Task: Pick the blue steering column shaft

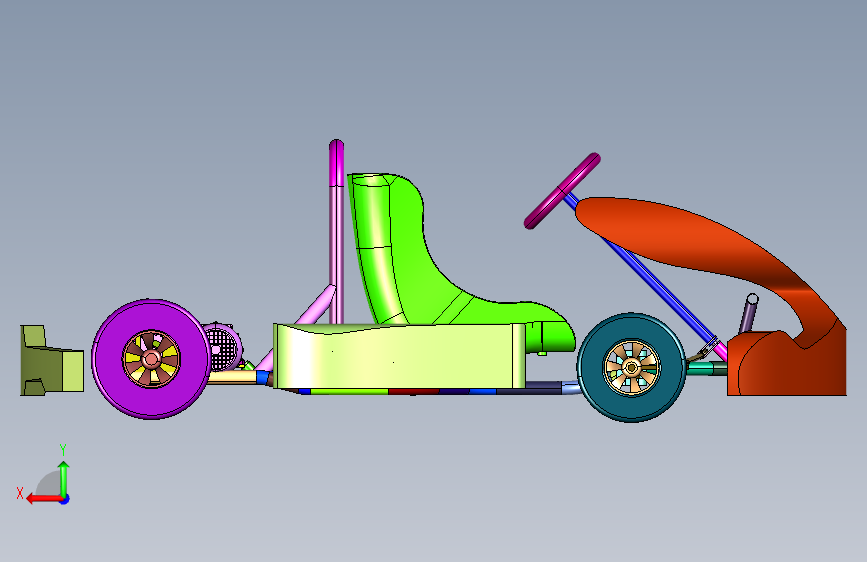Action: (658, 285)
